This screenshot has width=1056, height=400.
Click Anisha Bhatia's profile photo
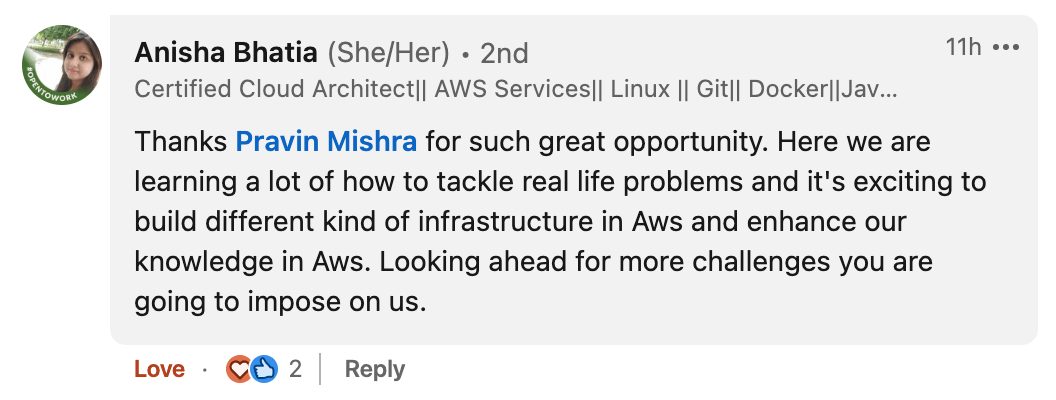coord(62,66)
